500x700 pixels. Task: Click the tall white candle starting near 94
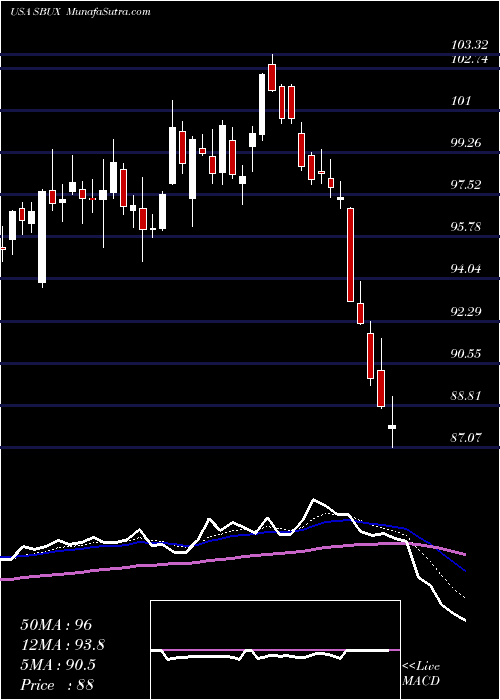(x=42, y=237)
